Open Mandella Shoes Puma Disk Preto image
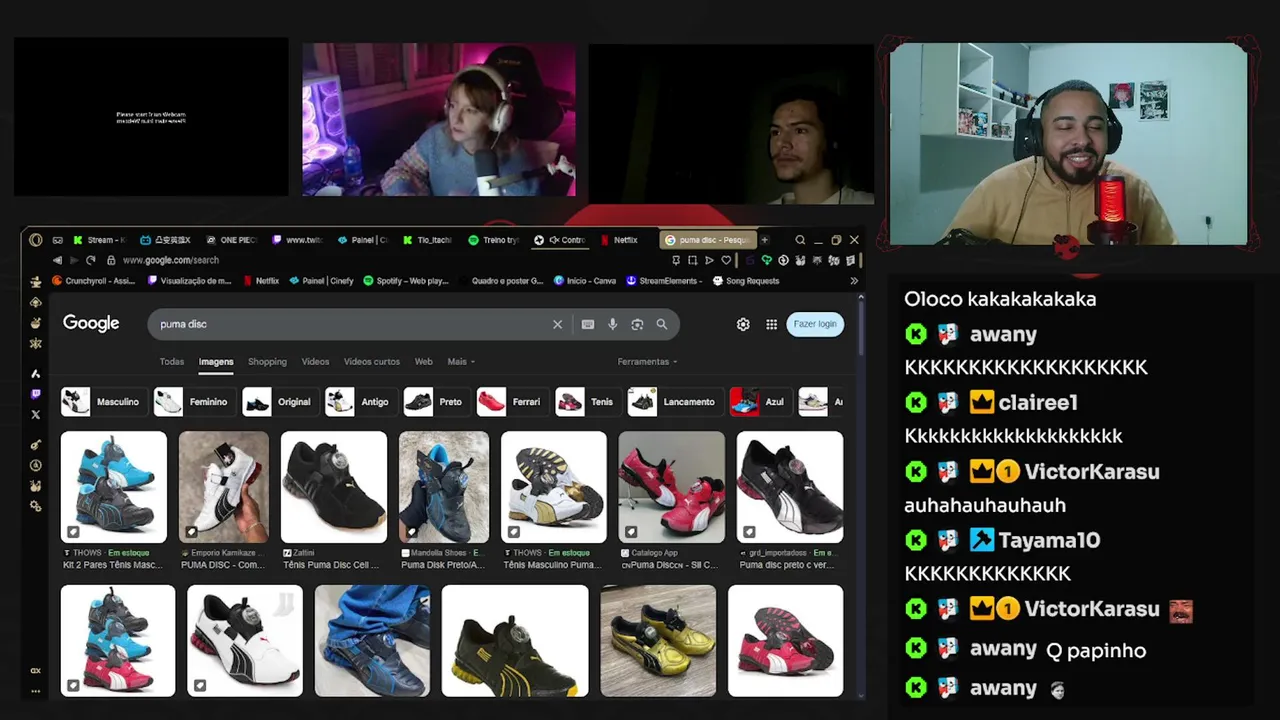Image resolution: width=1280 pixels, height=720 pixels. pyautogui.click(x=444, y=487)
